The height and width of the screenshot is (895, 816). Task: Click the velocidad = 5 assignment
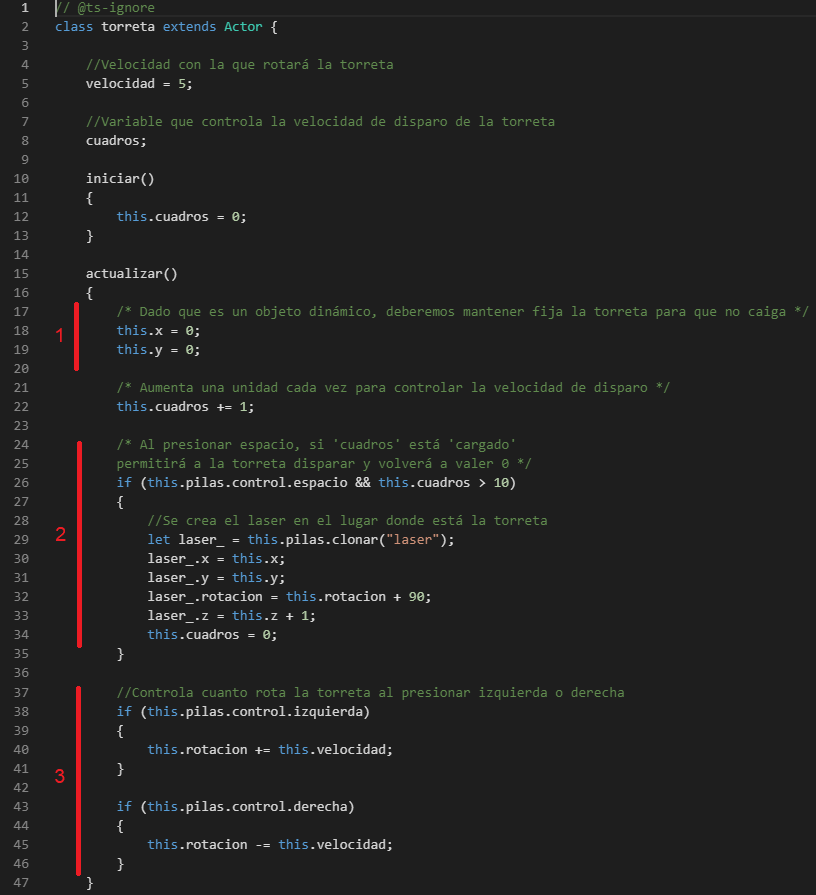click(139, 84)
